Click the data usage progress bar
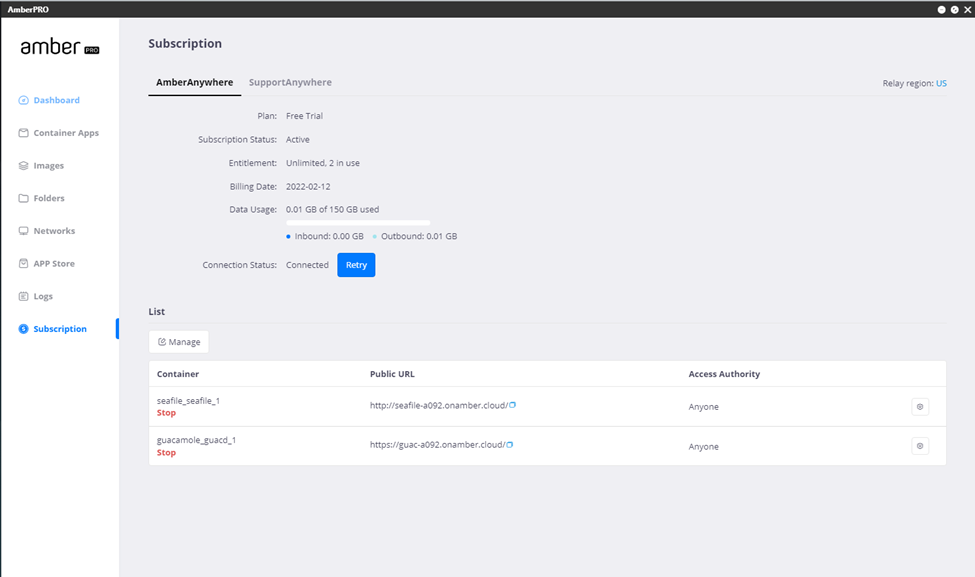The height and width of the screenshot is (577, 975). pos(358,223)
